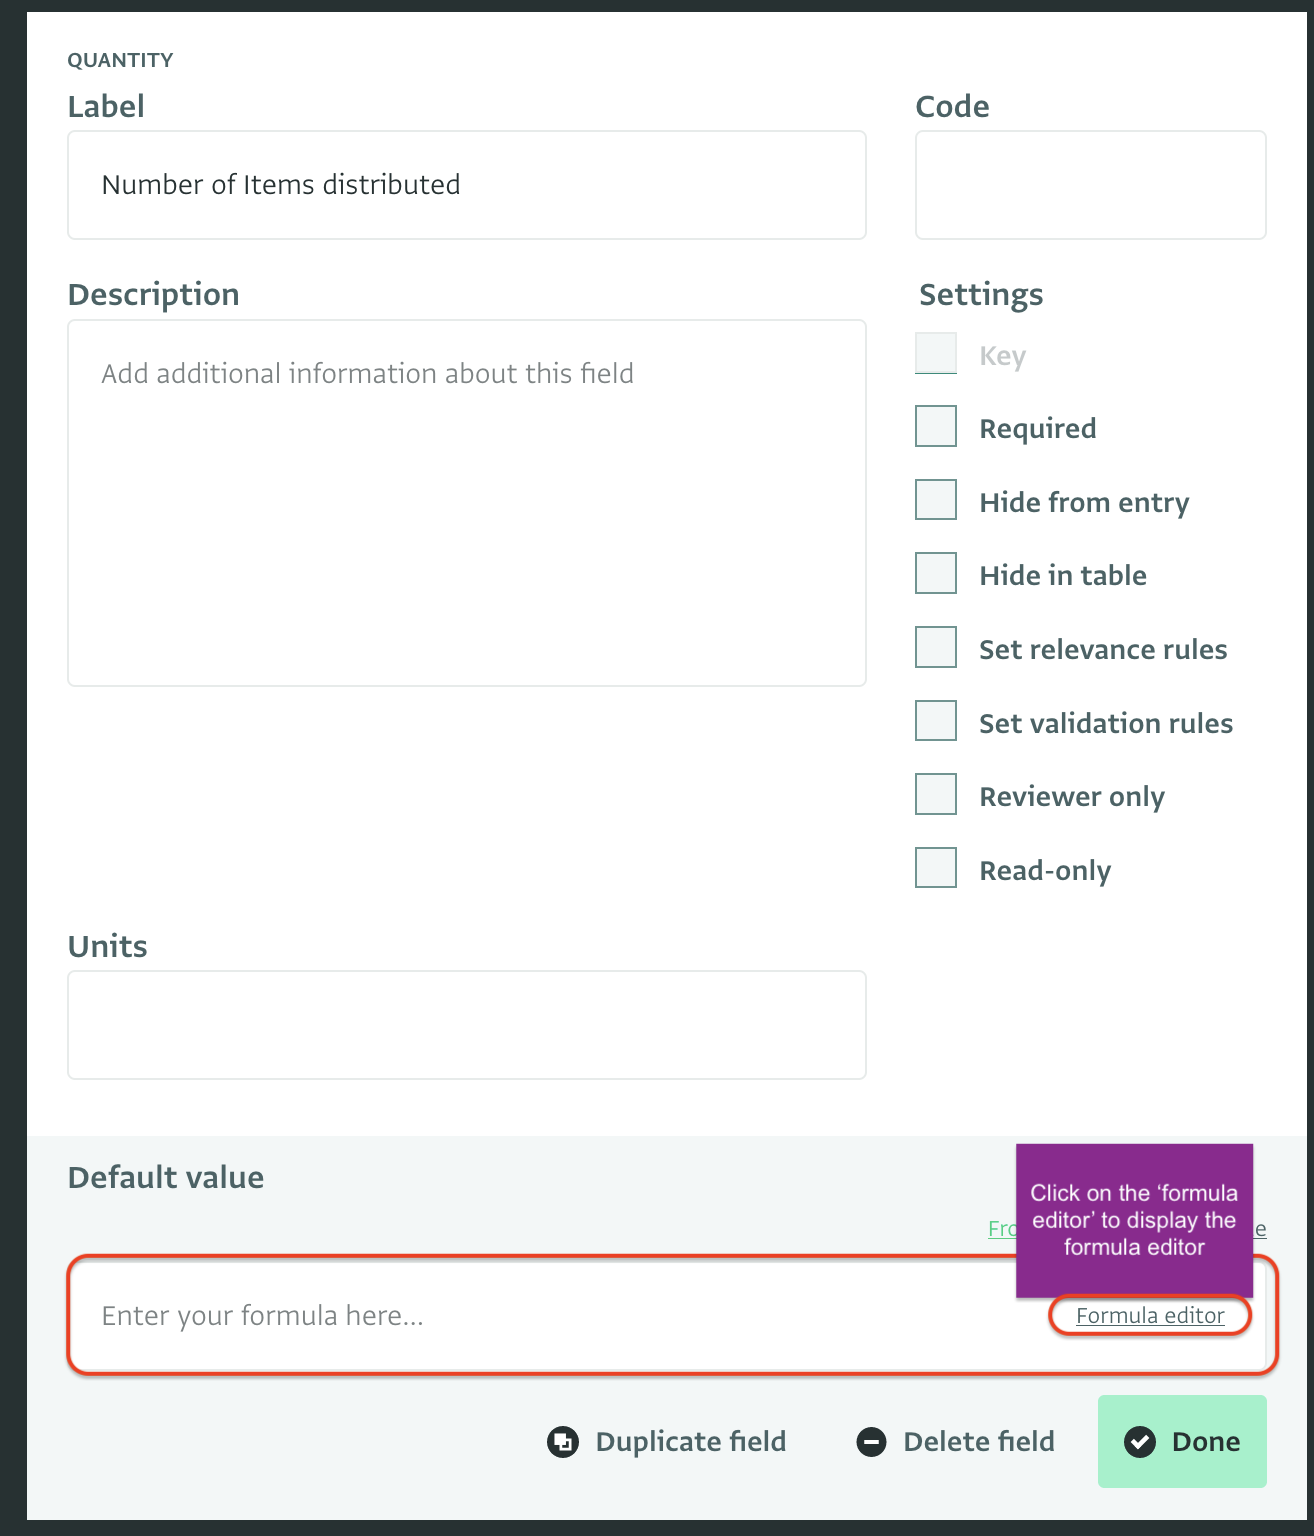This screenshot has height=1536, width=1314.
Task: Edit the Label showing Number of Items distributed
Action: [466, 184]
